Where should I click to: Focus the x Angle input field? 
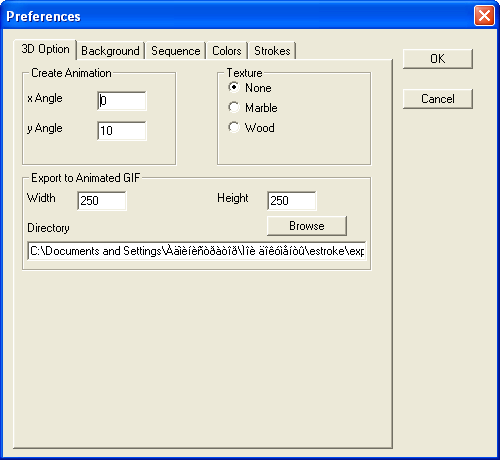(122, 101)
